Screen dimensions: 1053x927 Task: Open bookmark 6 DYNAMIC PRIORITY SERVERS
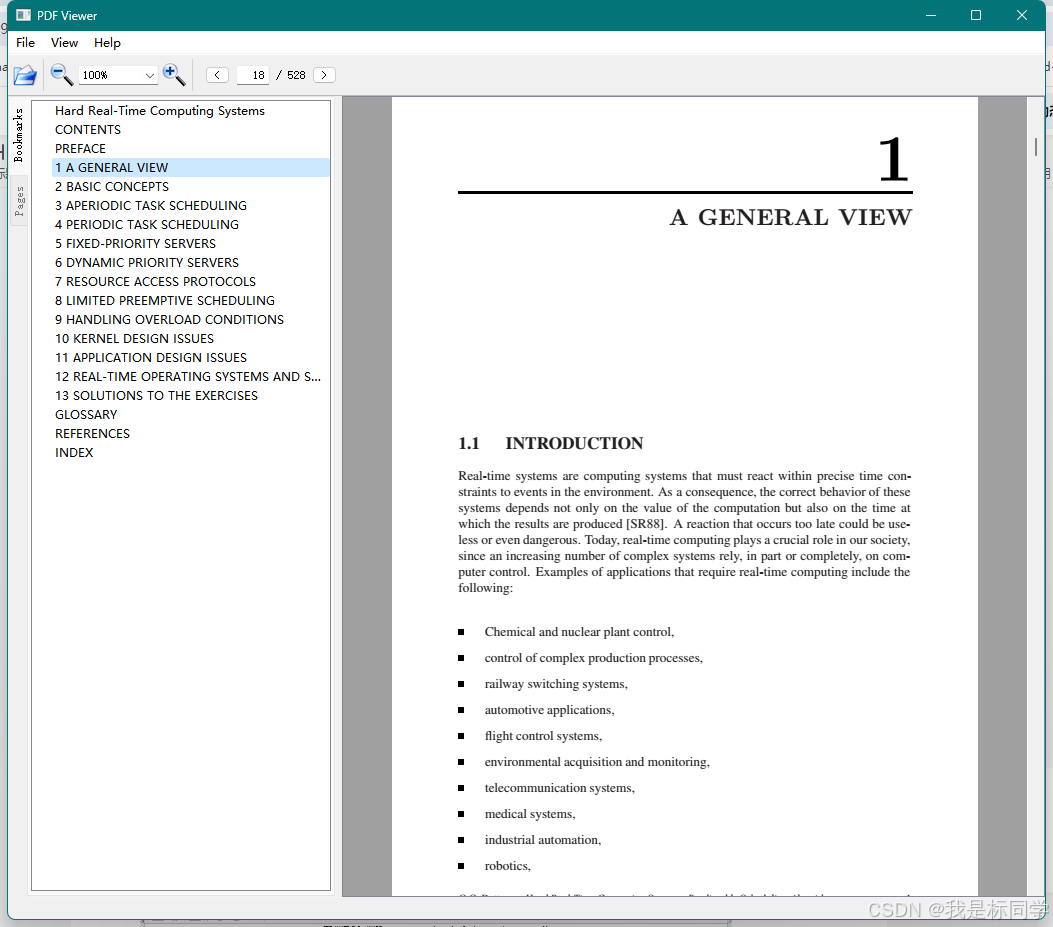coord(147,263)
